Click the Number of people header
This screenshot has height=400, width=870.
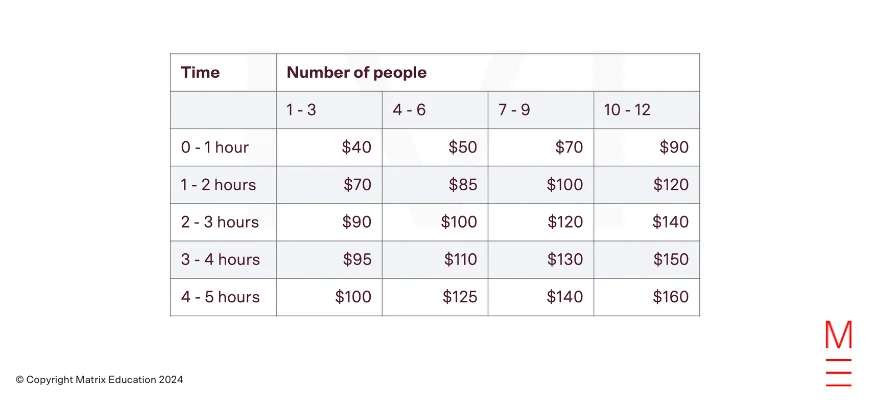(x=357, y=73)
